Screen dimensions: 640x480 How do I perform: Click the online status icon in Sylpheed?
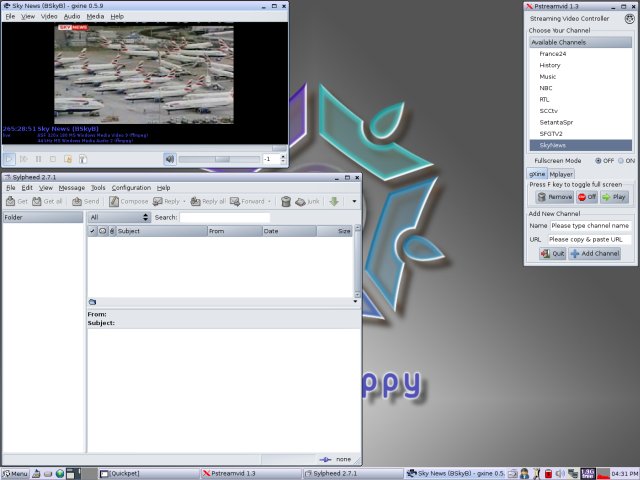click(325, 459)
